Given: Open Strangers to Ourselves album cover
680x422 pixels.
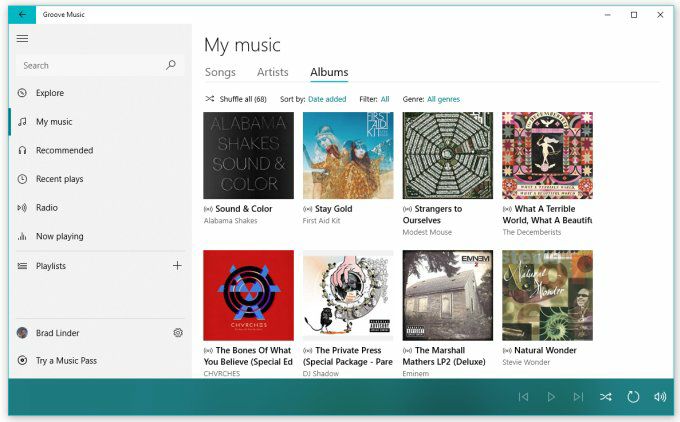Looking at the screenshot, I should 448,155.
